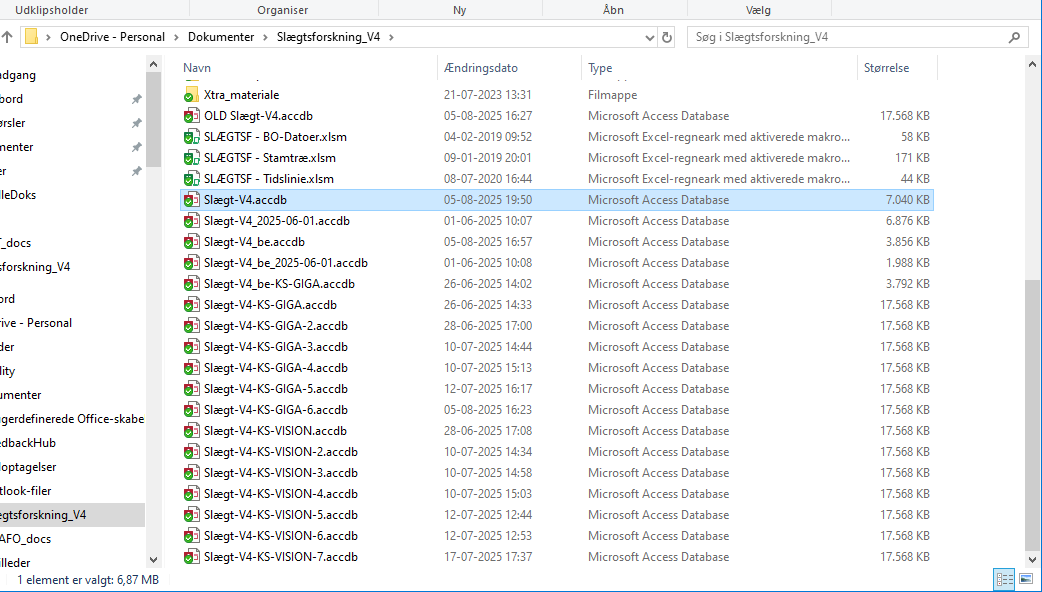Unpin the Dokumenter sidebar shortcut
The width and height of the screenshot is (1042, 592).
pos(136,146)
